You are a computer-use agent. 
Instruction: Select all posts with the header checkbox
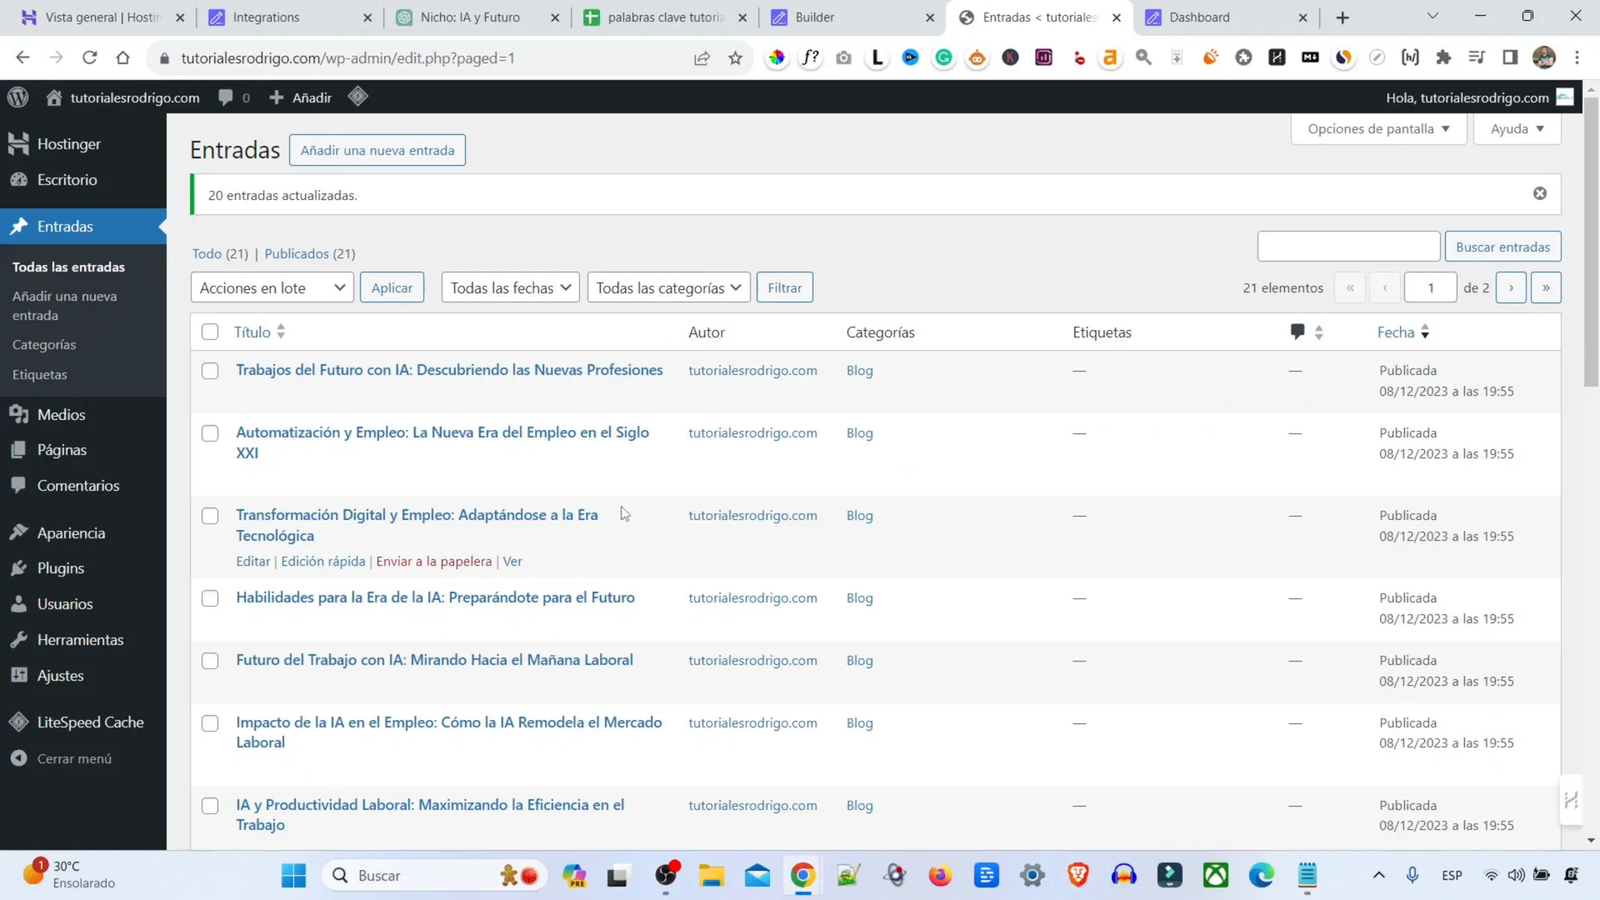pos(209,331)
